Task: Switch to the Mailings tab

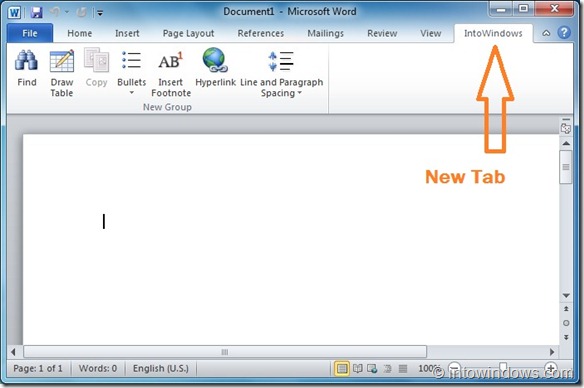Action: (326, 34)
